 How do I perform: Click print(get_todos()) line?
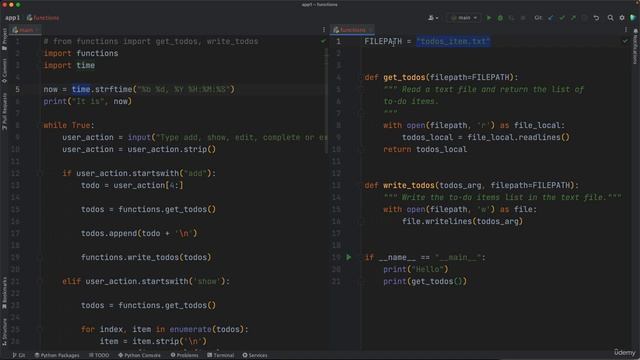[424, 281]
